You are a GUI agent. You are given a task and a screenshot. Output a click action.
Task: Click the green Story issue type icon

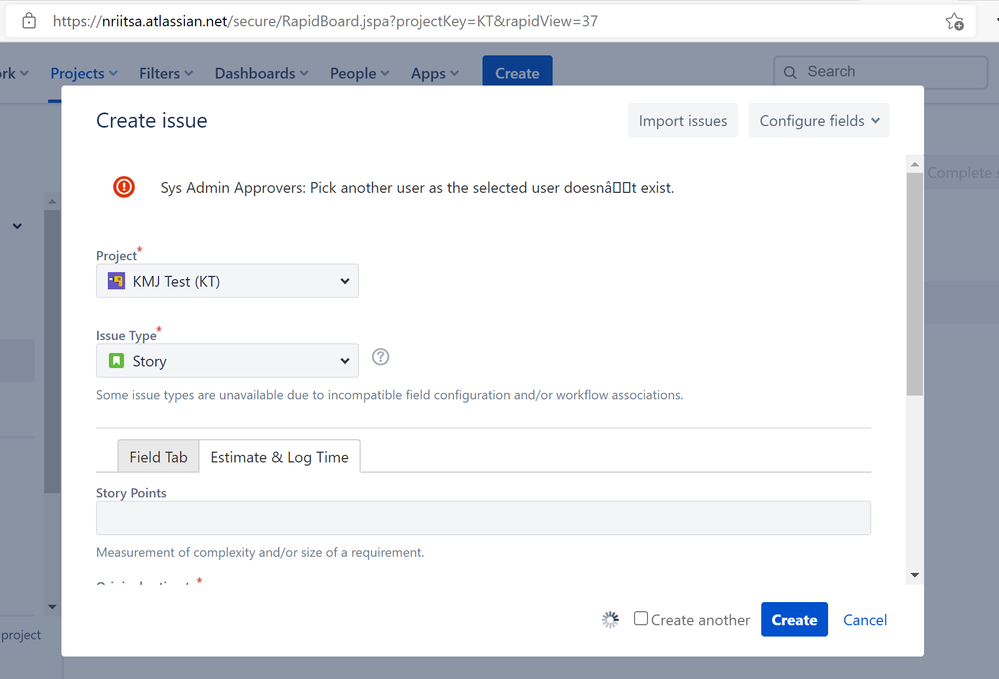(116, 361)
